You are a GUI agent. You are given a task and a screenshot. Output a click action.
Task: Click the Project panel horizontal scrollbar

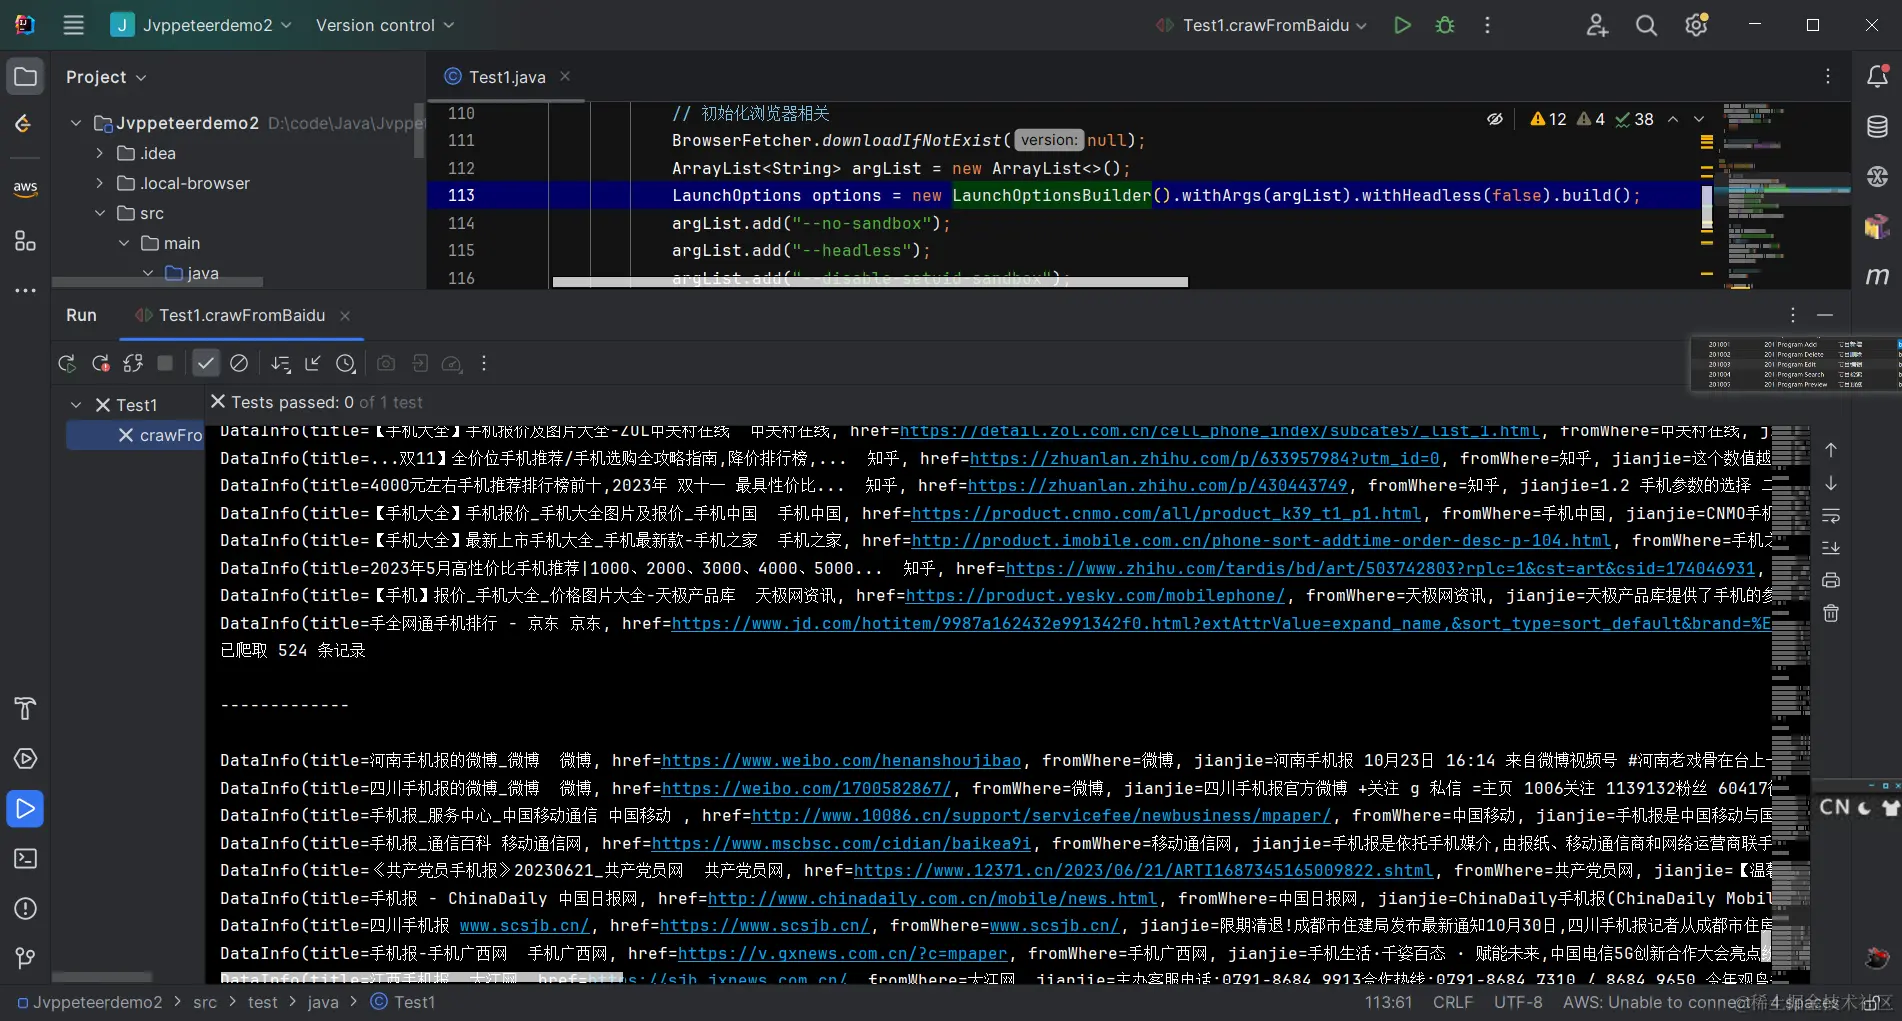157,282
